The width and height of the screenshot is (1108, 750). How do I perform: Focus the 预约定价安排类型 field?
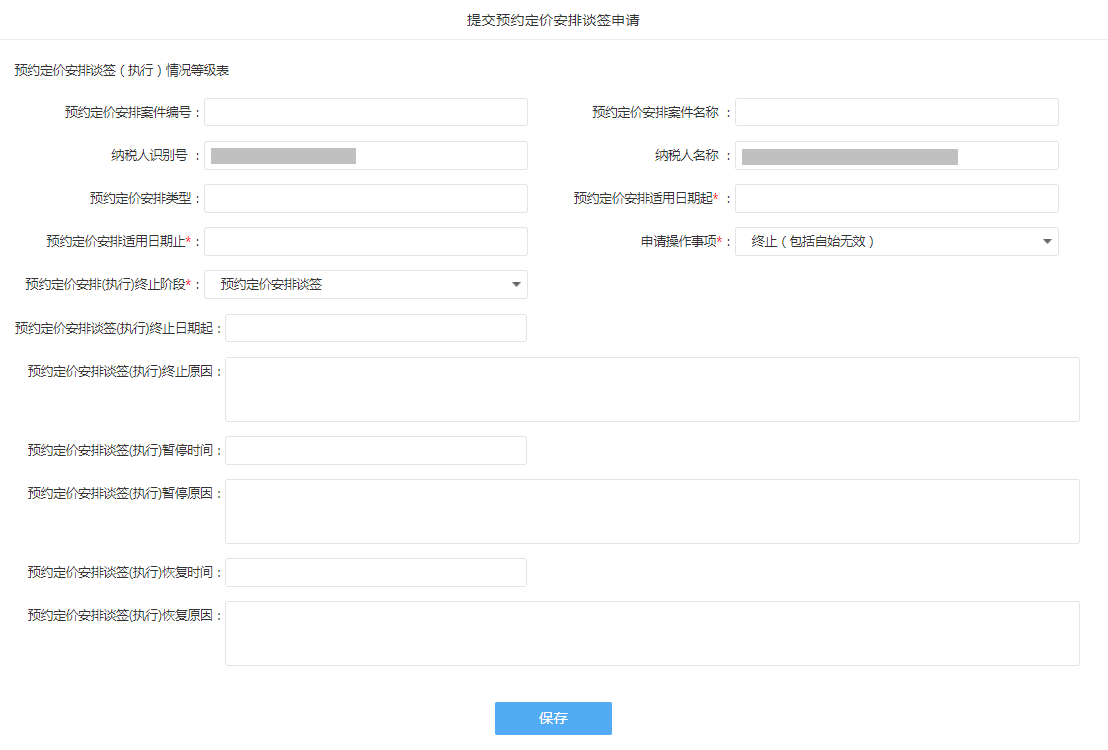pos(366,198)
